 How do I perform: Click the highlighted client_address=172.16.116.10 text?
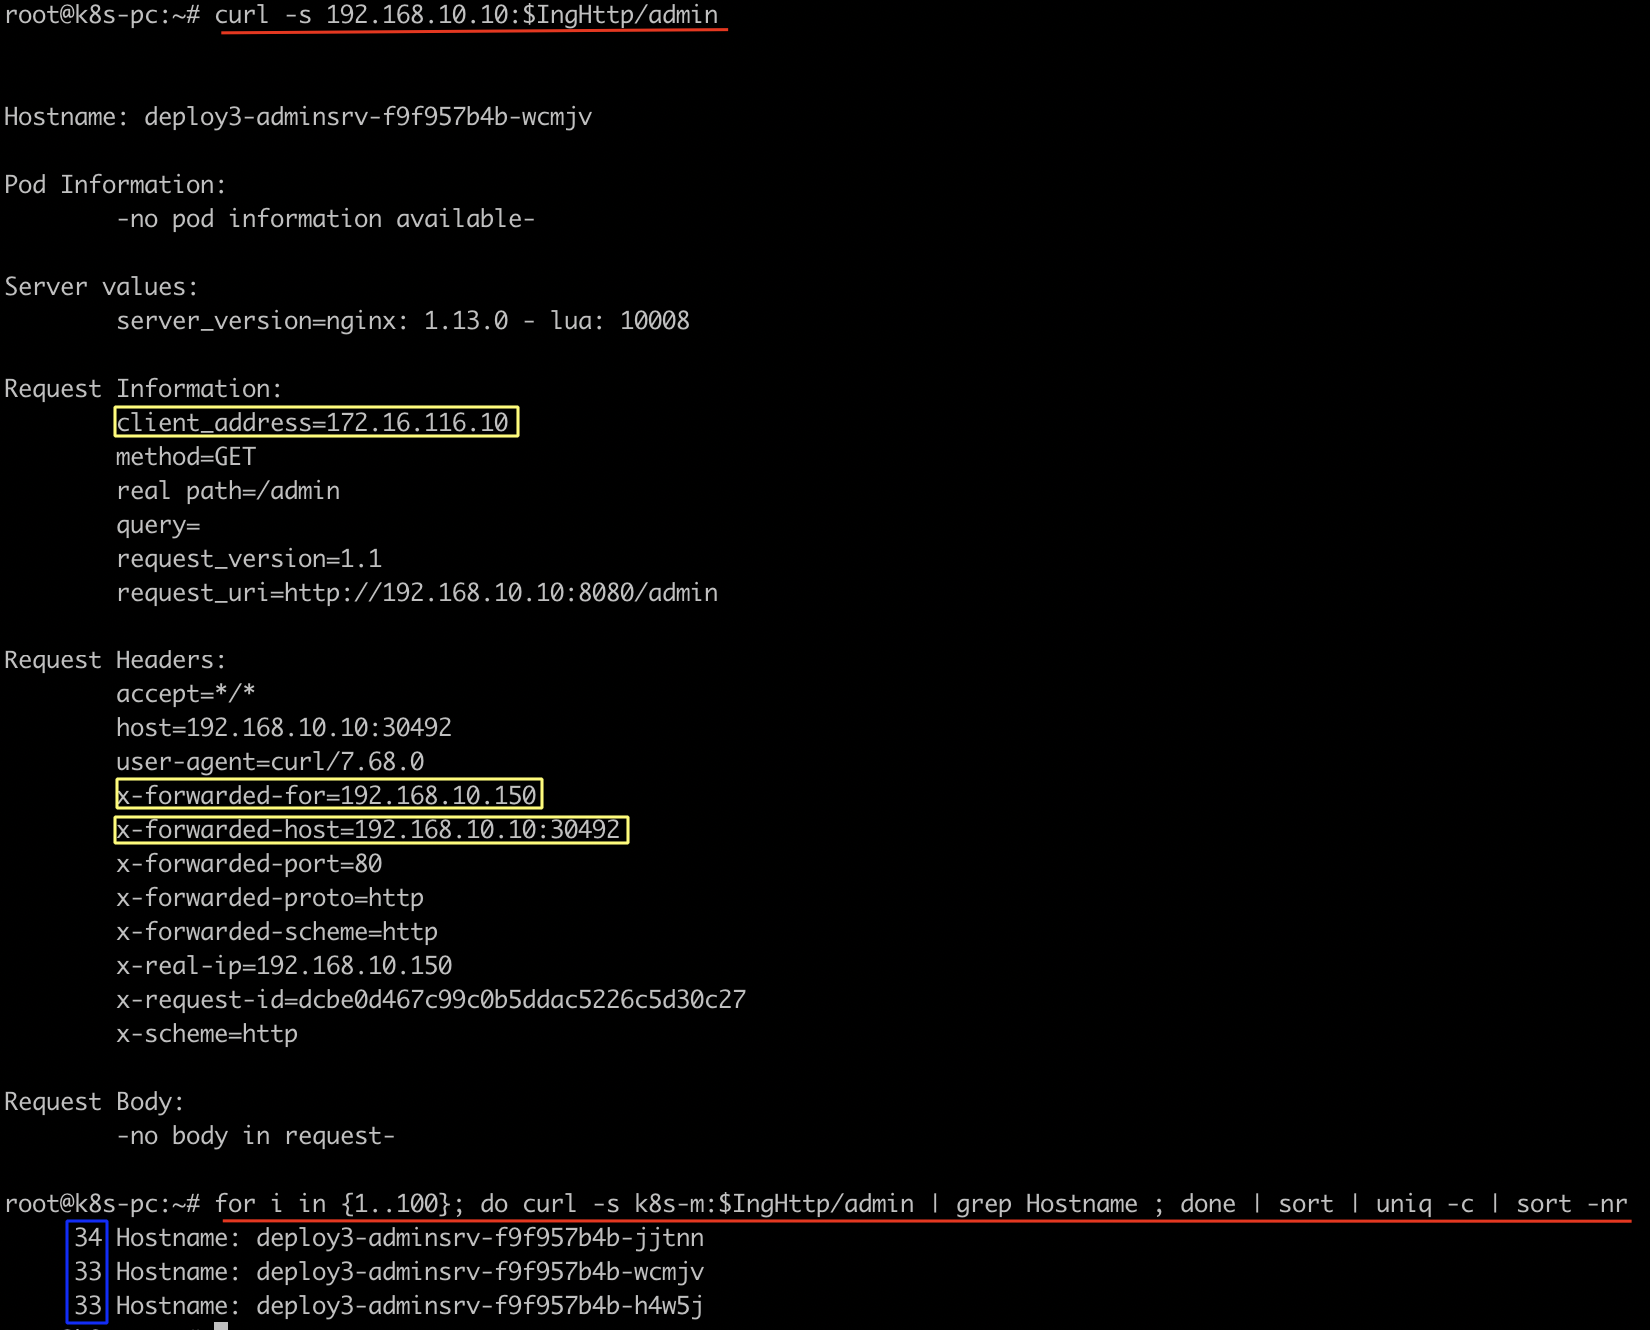pyautogui.click(x=315, y=422)
